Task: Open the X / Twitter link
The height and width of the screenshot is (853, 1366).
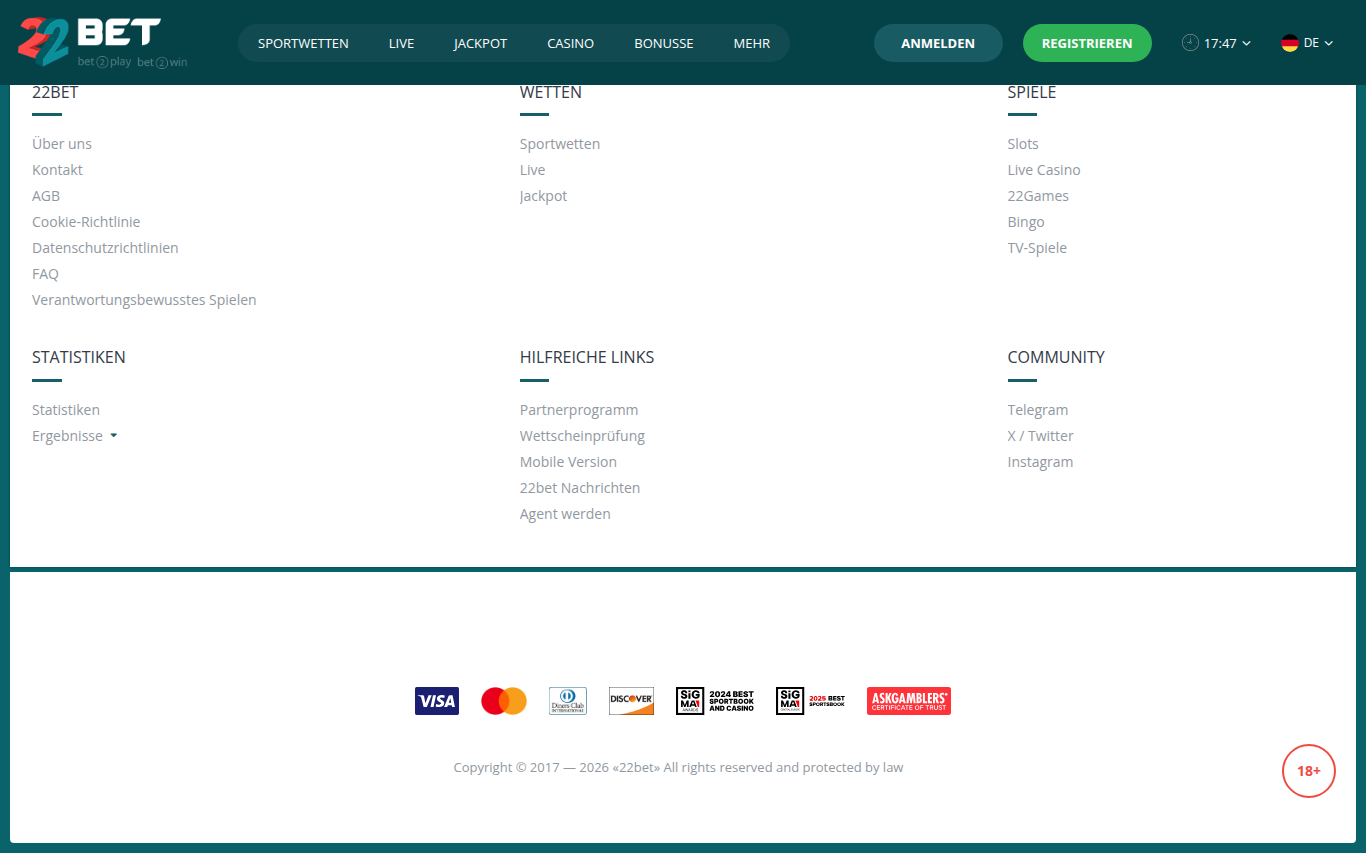Action: pos(1040,436)
